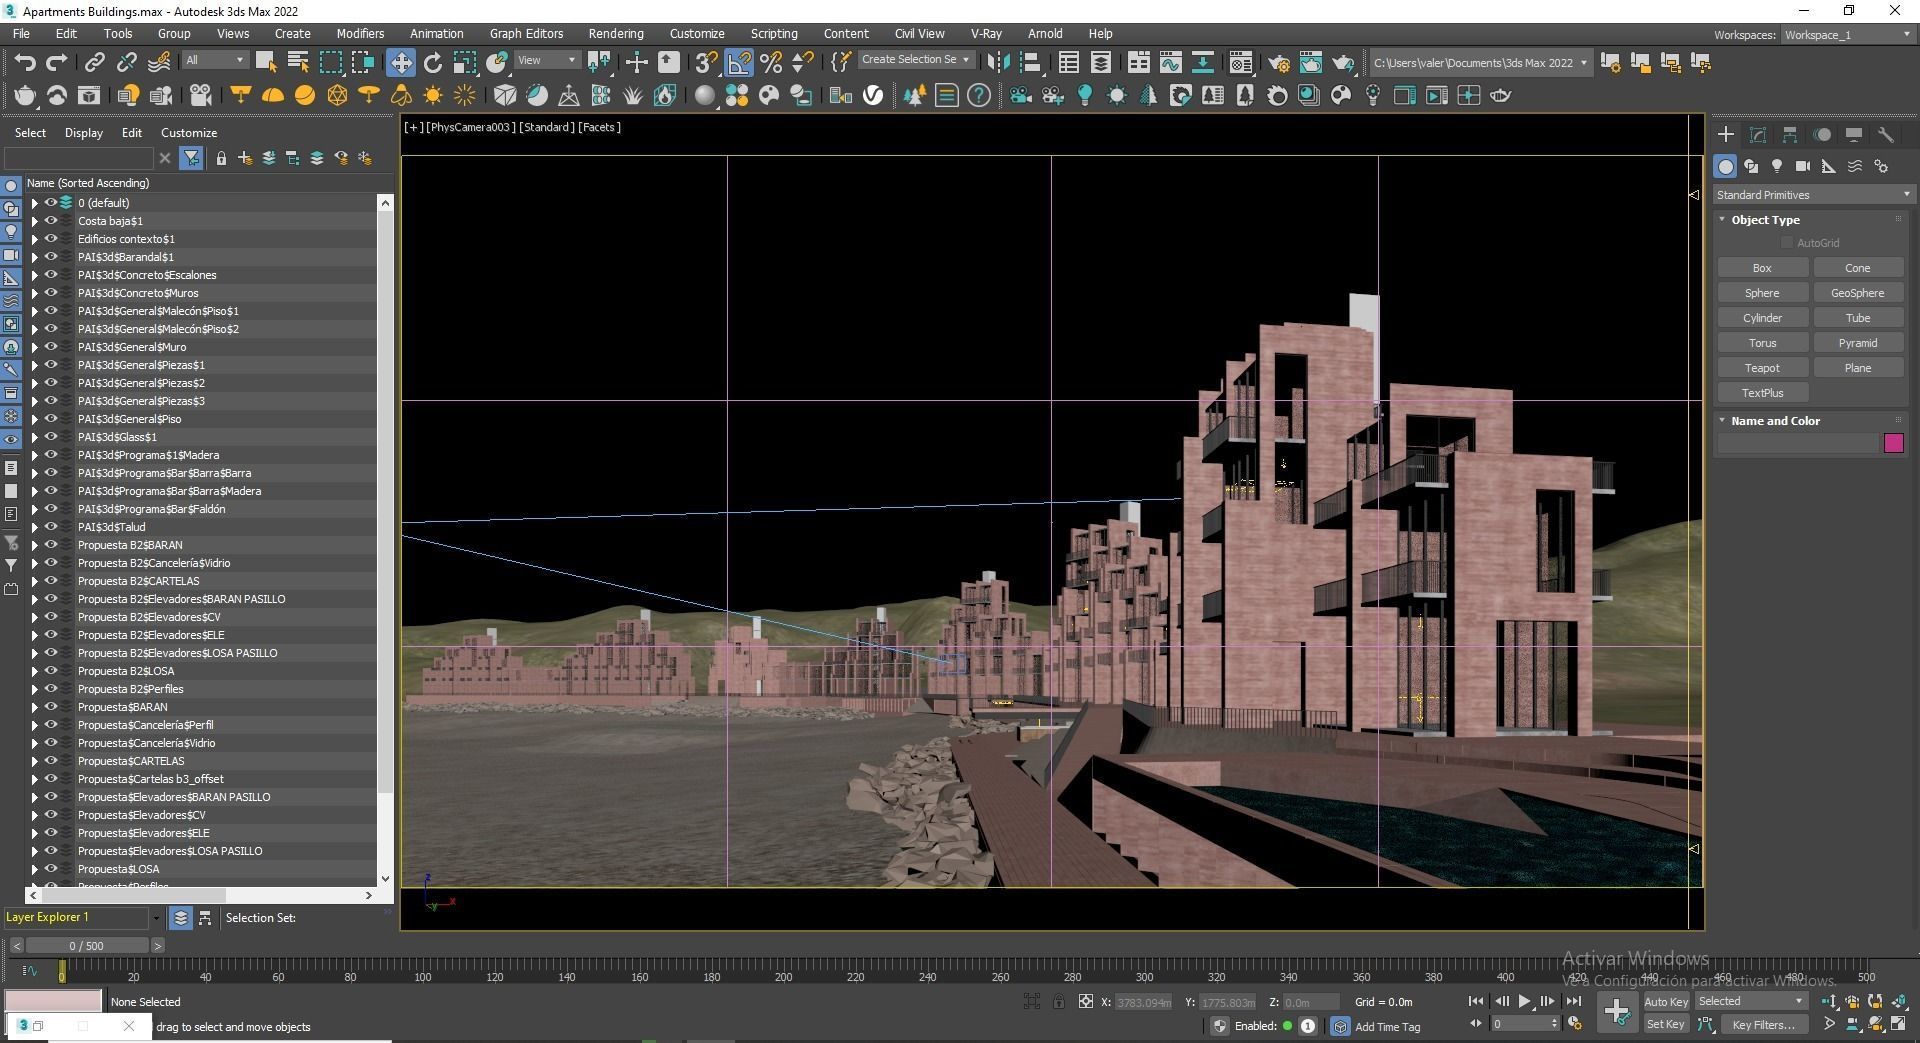Lock selection in Scene Explorer toolbar
The height and width of the screenshot is (1043, 1920).
221,158
